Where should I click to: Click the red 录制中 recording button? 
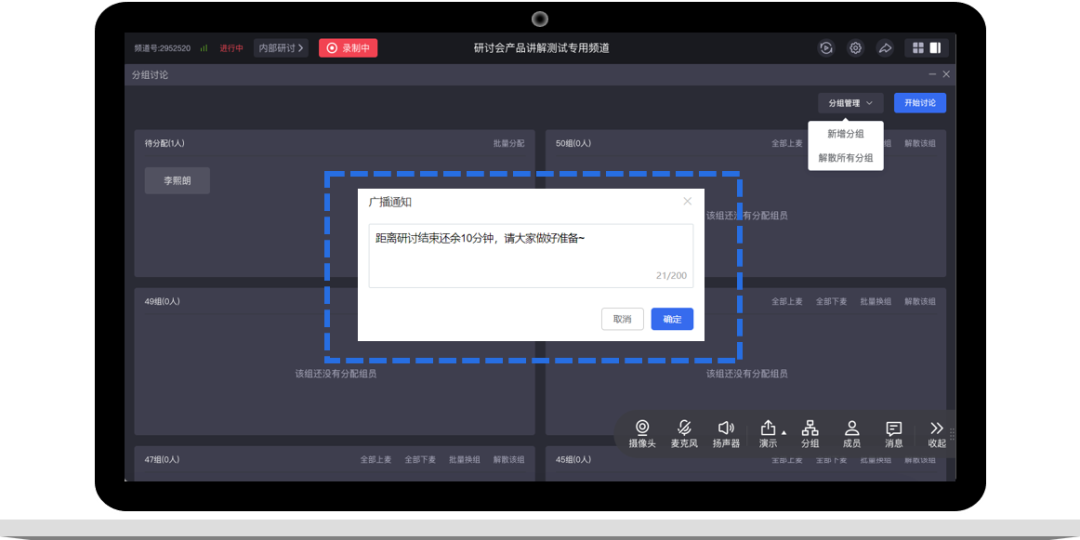(x=348, y=48)
